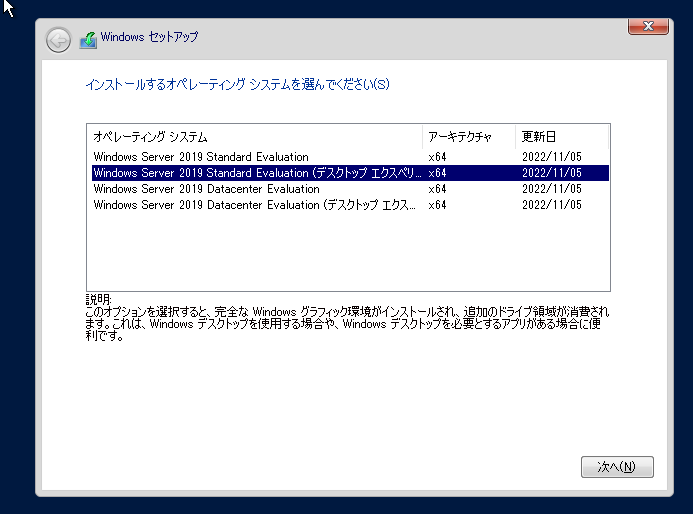Click the Windows セットアップ title text
Image resolution: width=693 pixels, height=514 pixels.
[149, 37]
